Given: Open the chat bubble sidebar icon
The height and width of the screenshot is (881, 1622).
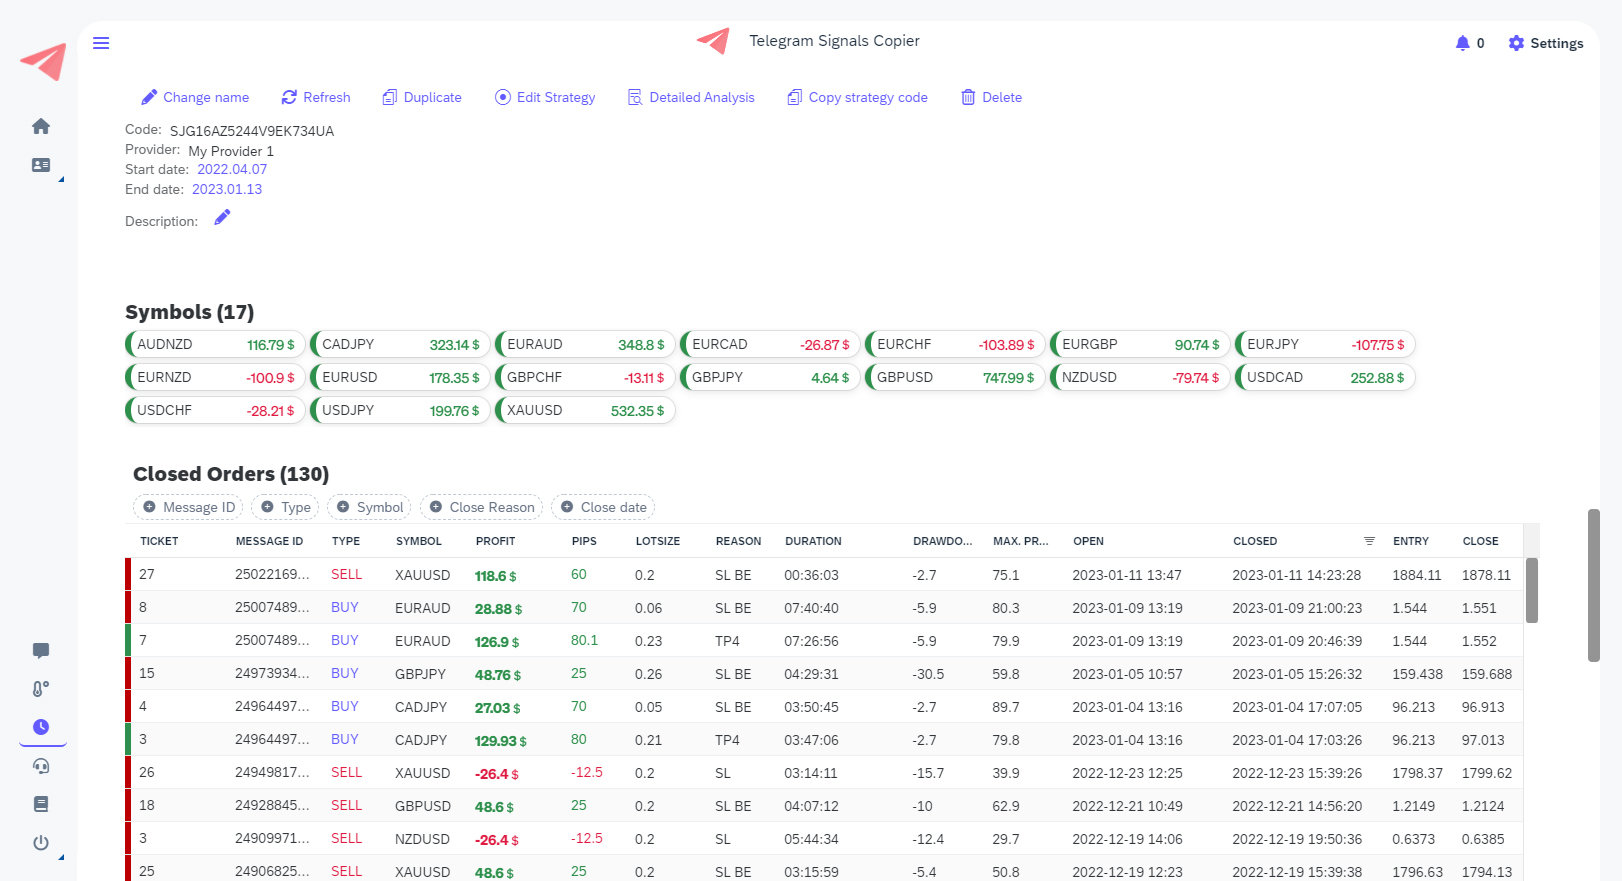Looking at the screenshot, I should pos(41,651).
